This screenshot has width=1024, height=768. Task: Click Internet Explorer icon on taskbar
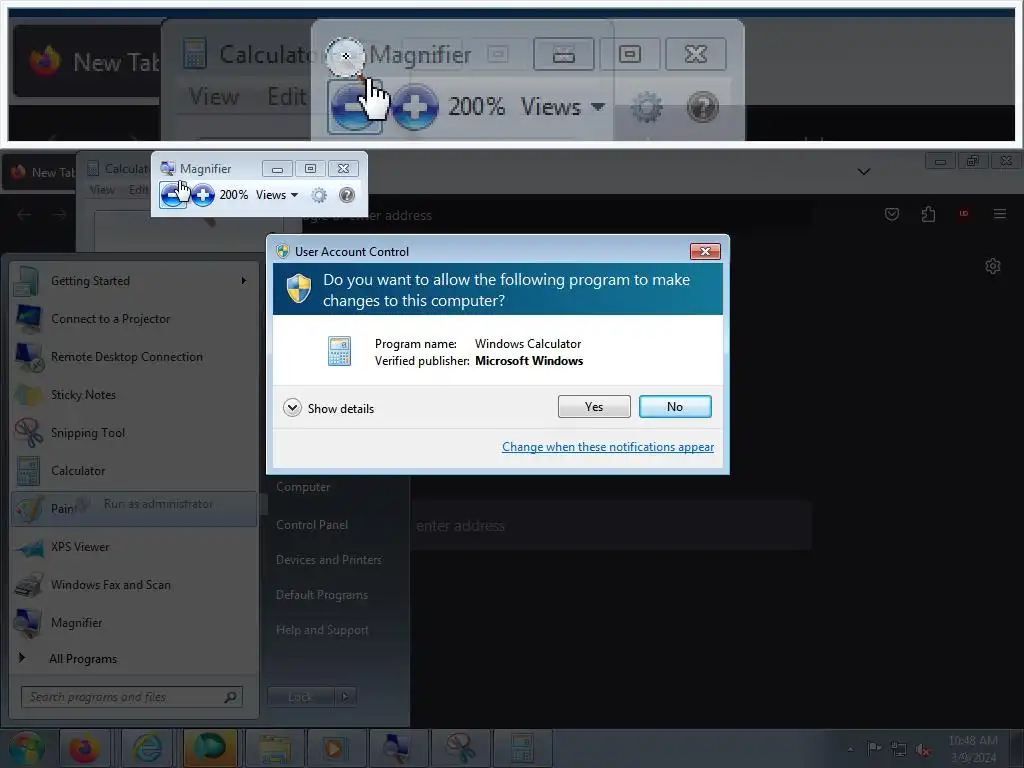tap(147, 748)
